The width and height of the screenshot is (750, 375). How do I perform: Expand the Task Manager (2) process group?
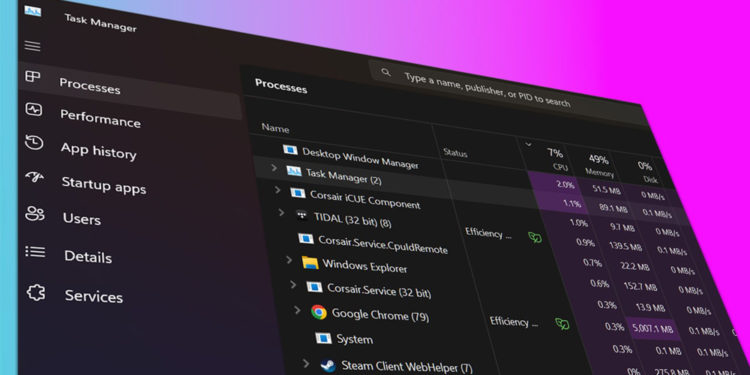[274, 167]
